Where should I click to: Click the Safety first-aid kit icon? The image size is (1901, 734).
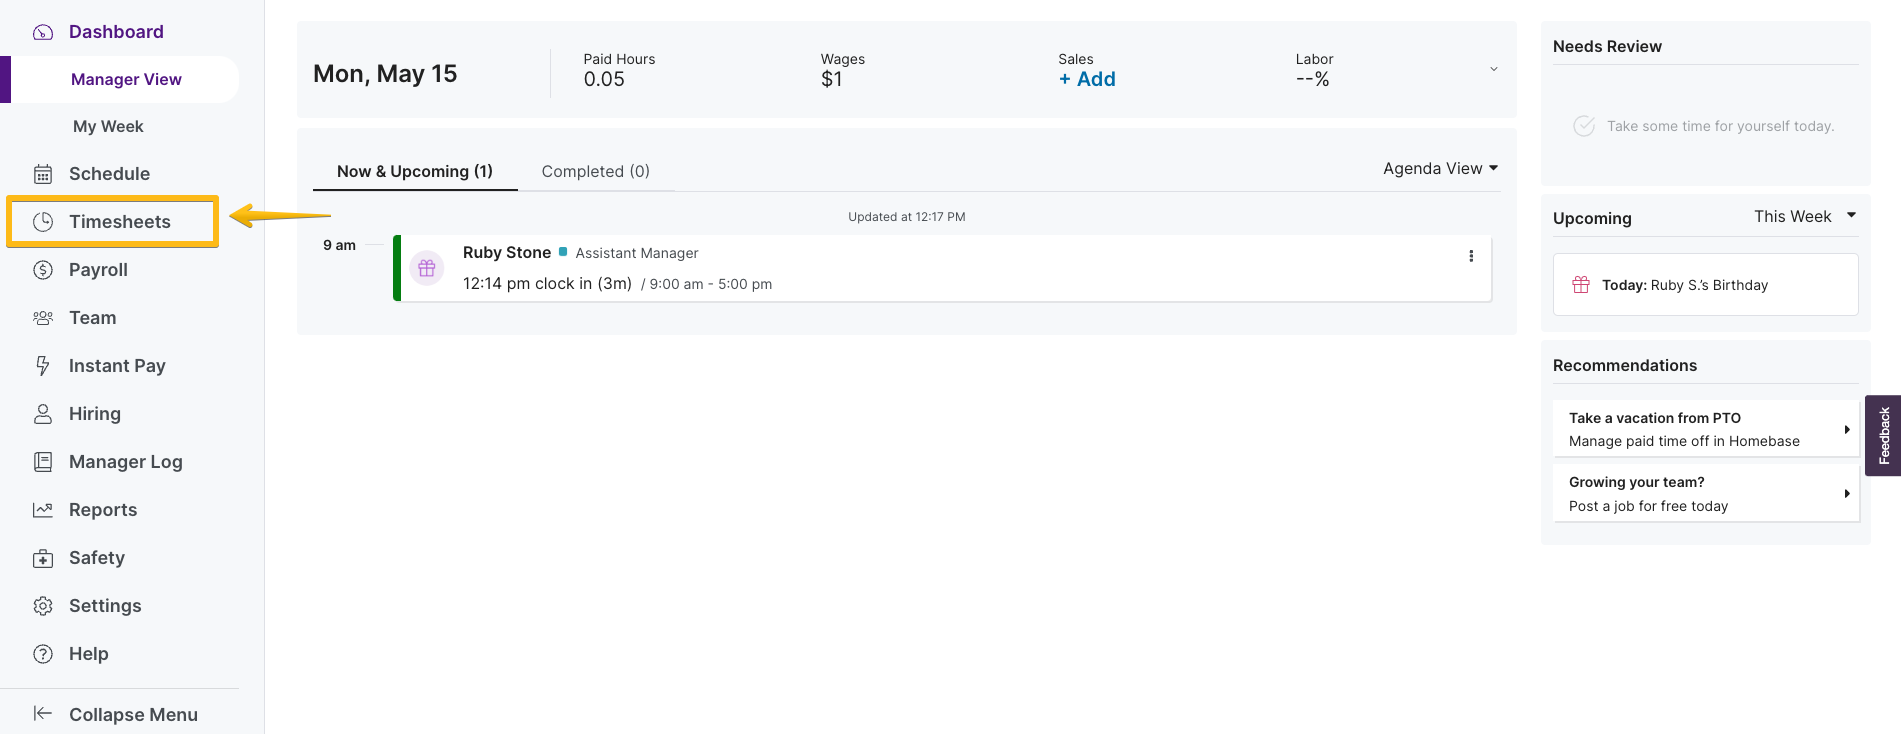point(43,558)
